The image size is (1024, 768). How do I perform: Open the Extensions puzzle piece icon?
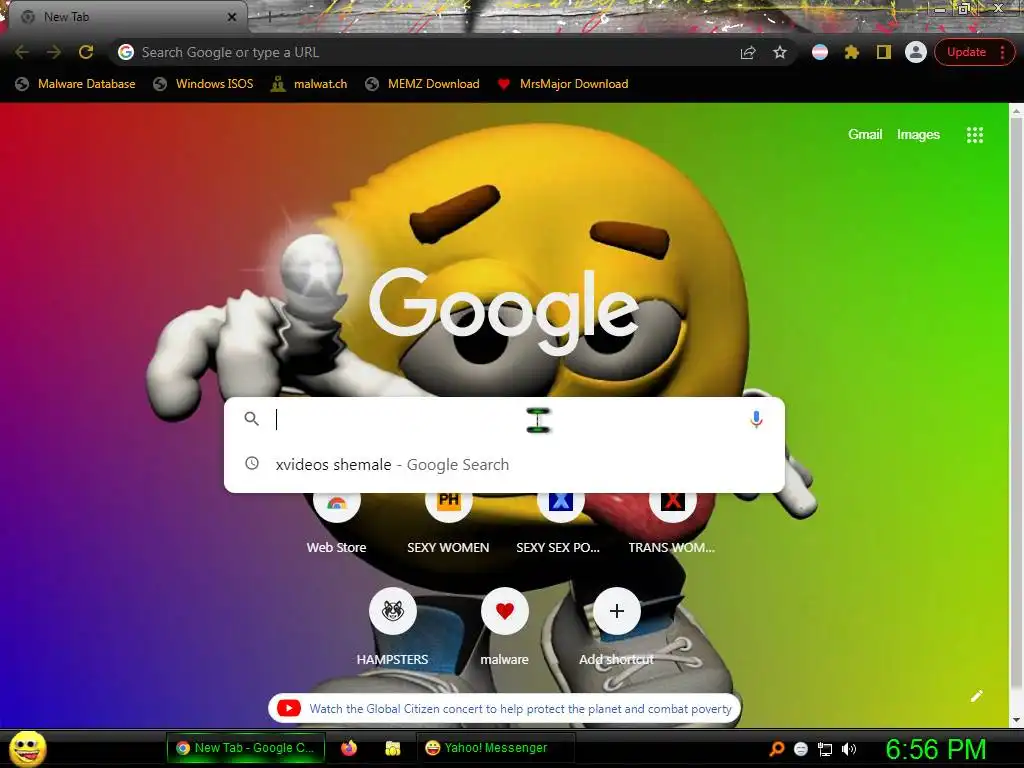point(852,52)
